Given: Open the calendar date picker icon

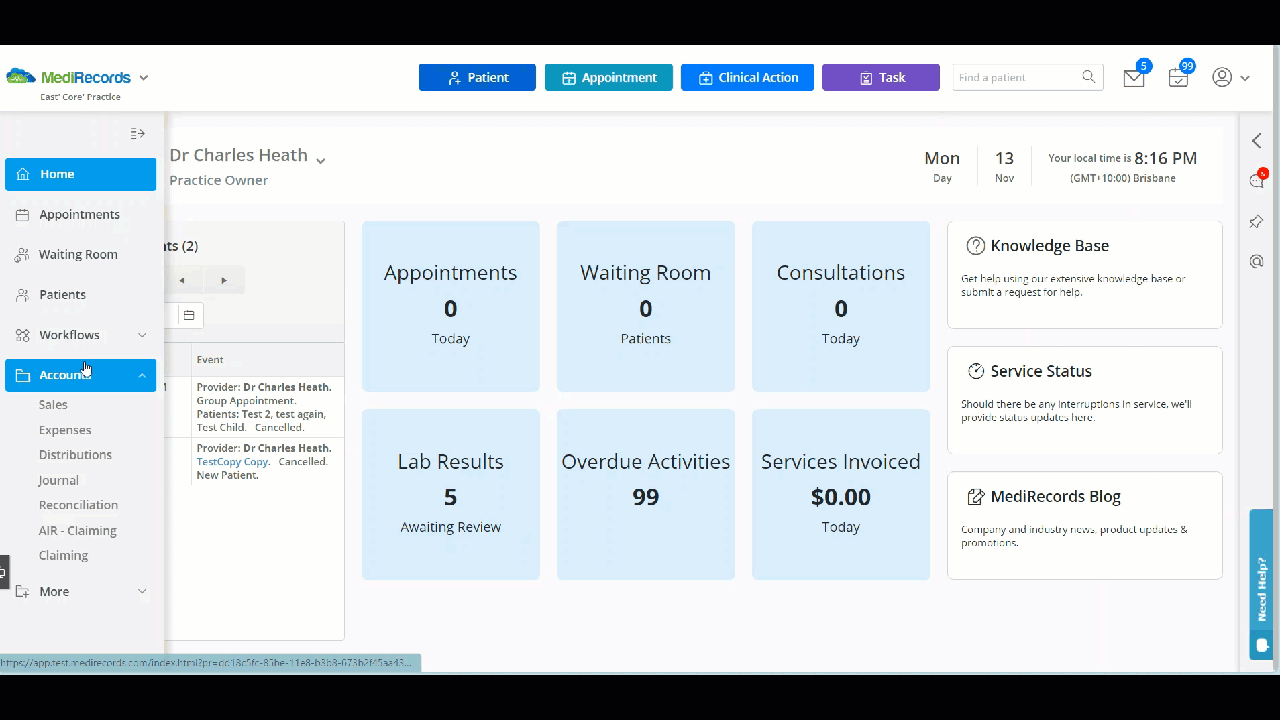Looking at the screenshot, I should [189, 315].
